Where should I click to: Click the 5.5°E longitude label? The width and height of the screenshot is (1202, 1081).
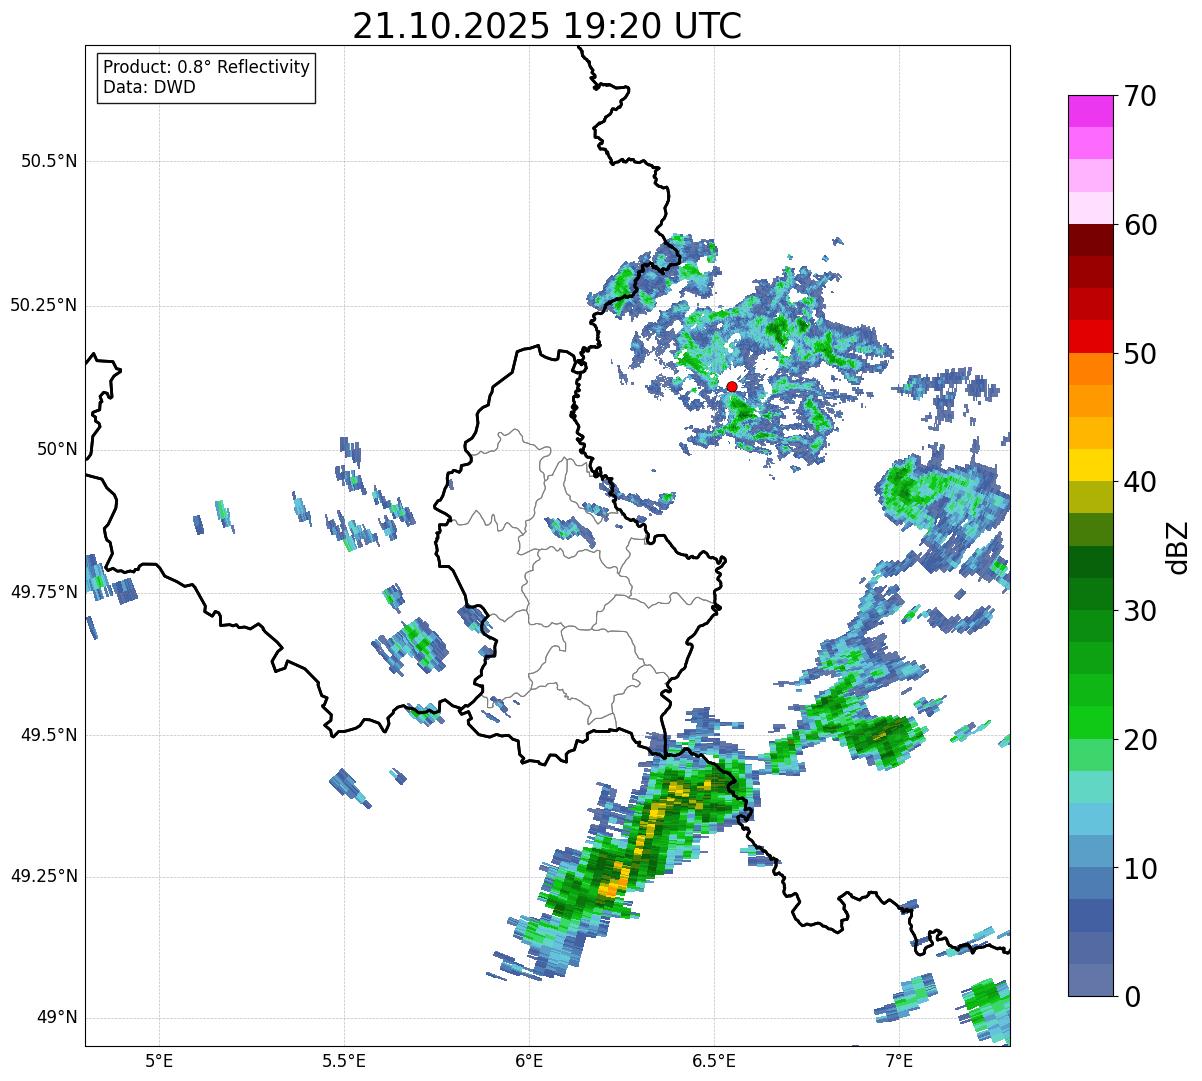tap(344, 1060)
